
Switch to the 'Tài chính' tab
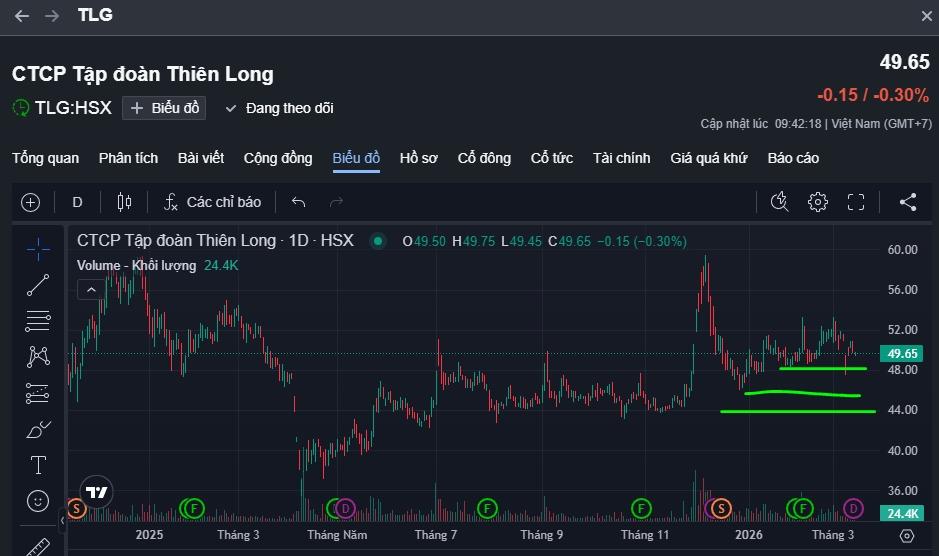[621, 158]
